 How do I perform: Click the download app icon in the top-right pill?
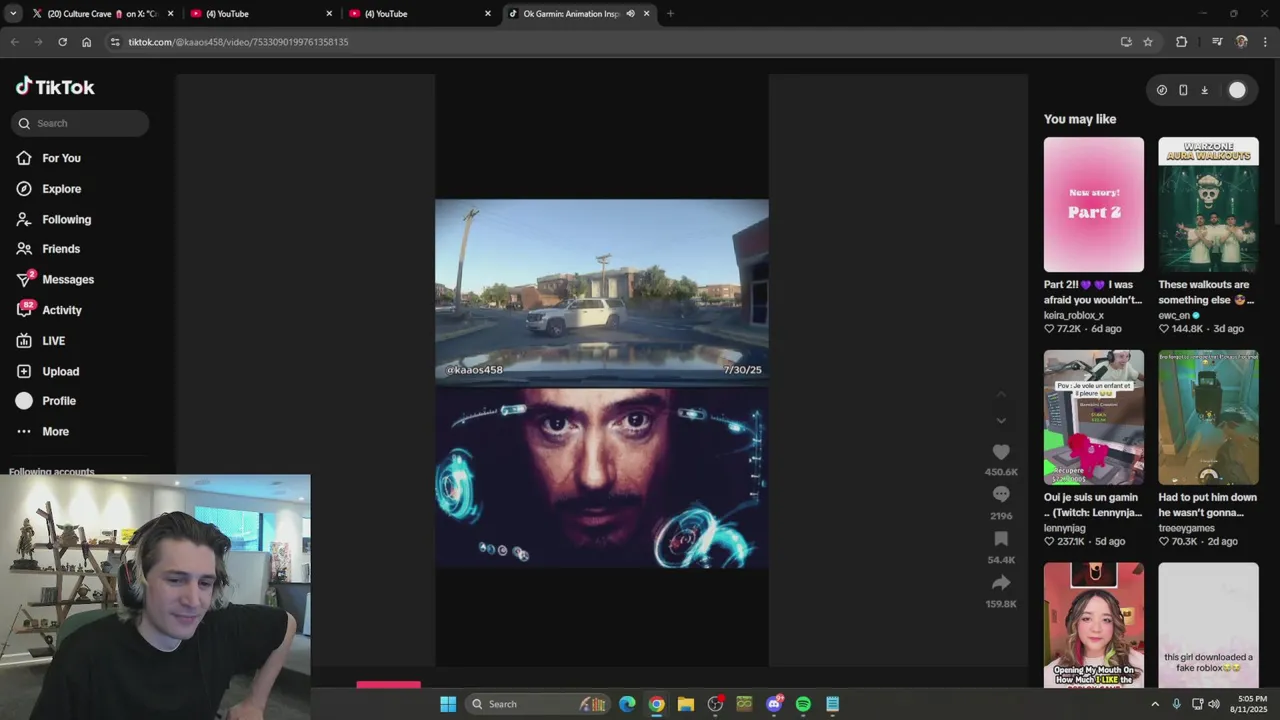click(1204, 90)
